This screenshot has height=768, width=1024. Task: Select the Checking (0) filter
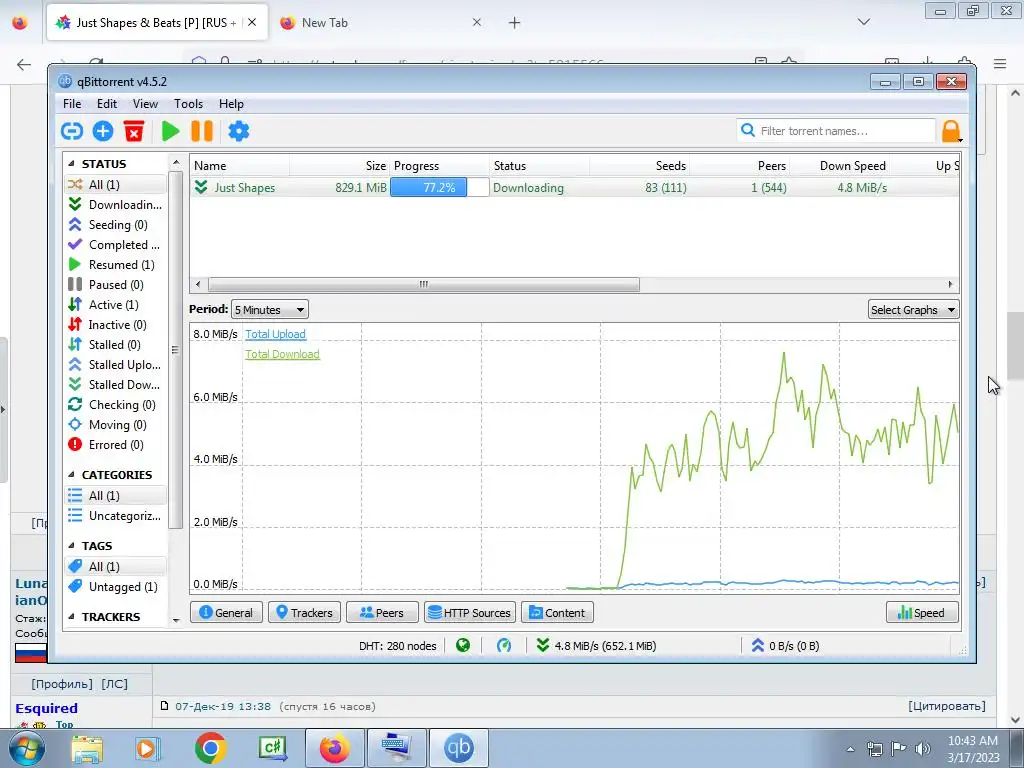coord(116,405)
